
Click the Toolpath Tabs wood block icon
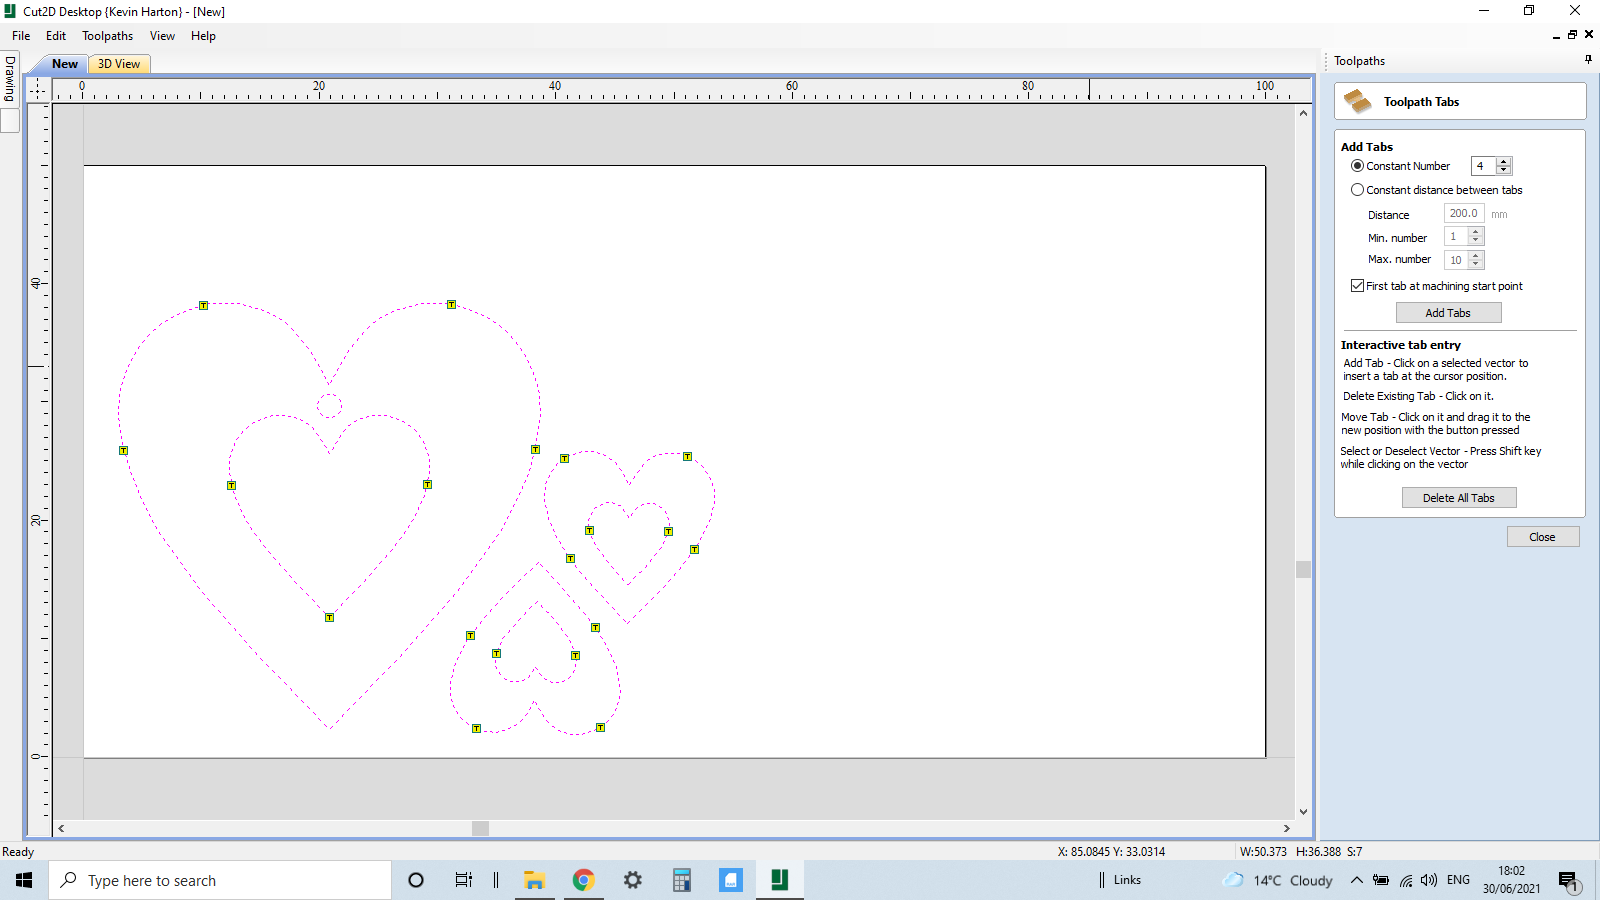[x=1357, y=101]
